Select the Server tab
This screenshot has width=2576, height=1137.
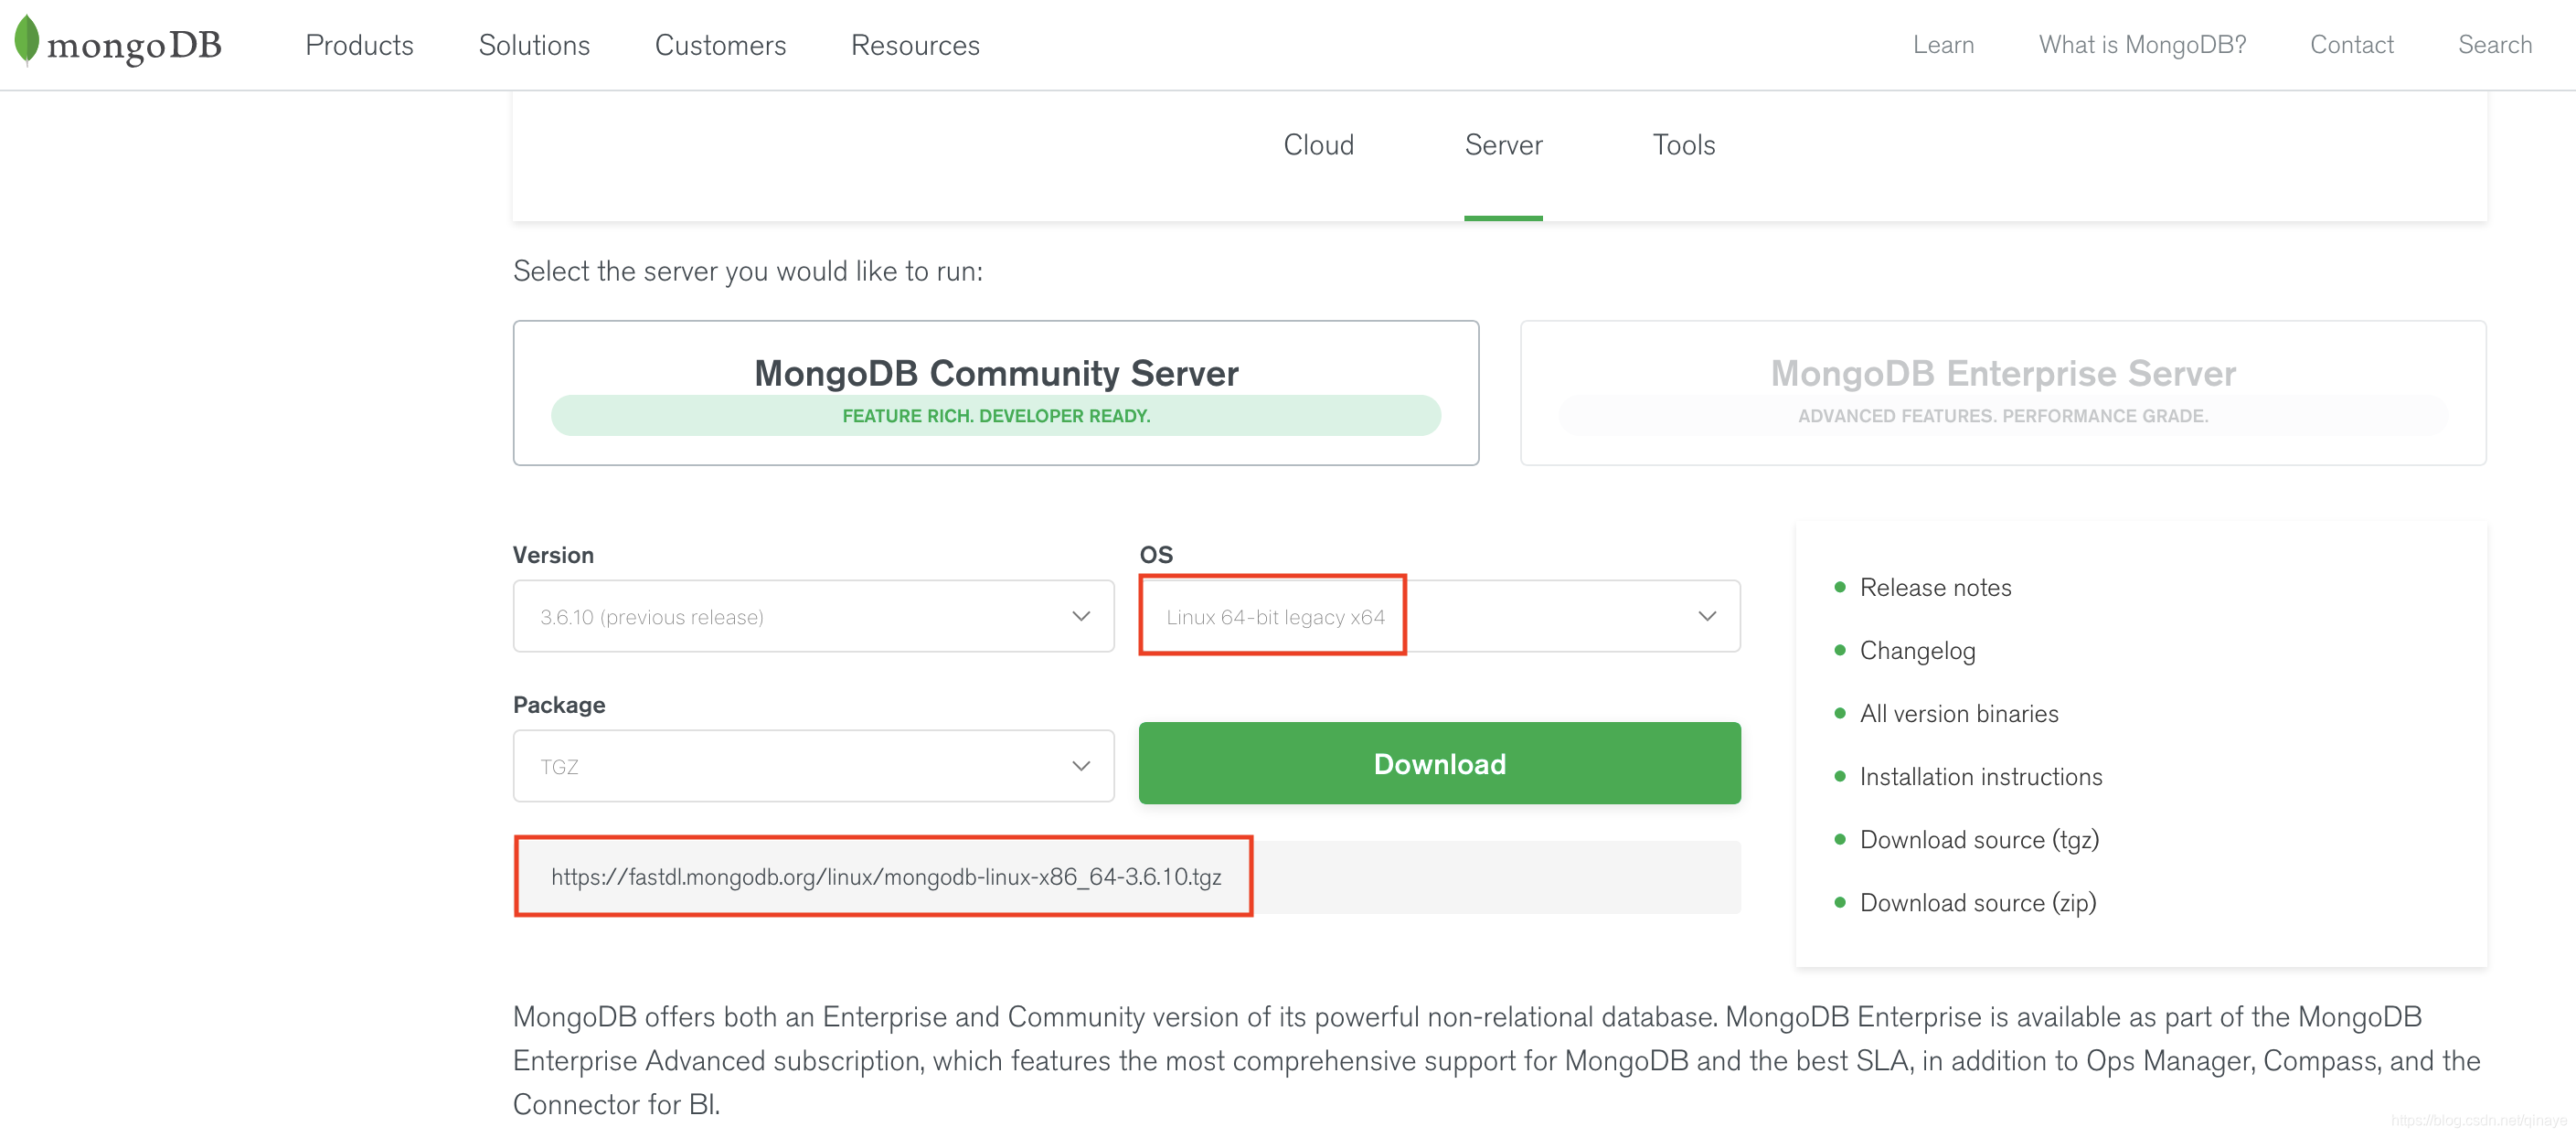pyautogui.click(x=1503, y=145)
